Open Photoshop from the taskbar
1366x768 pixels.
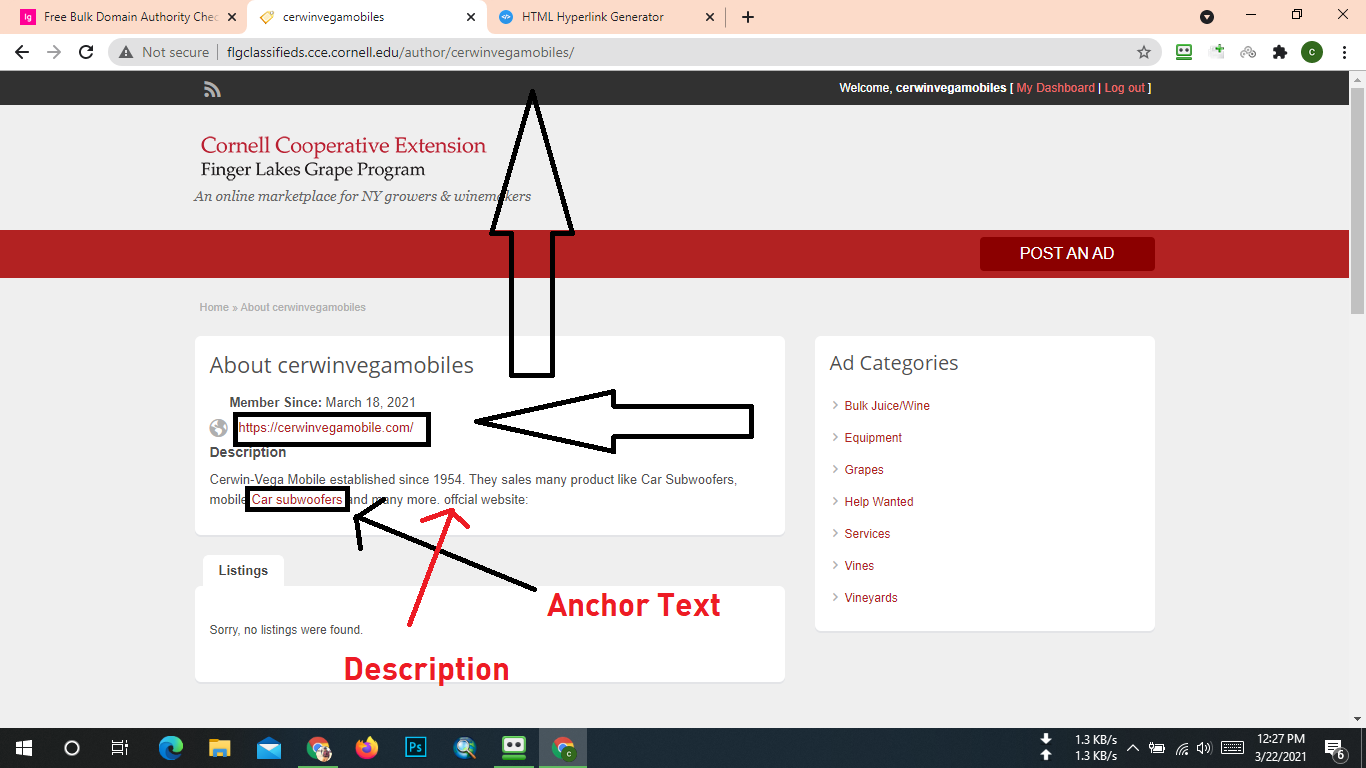(x=416, y=747)
